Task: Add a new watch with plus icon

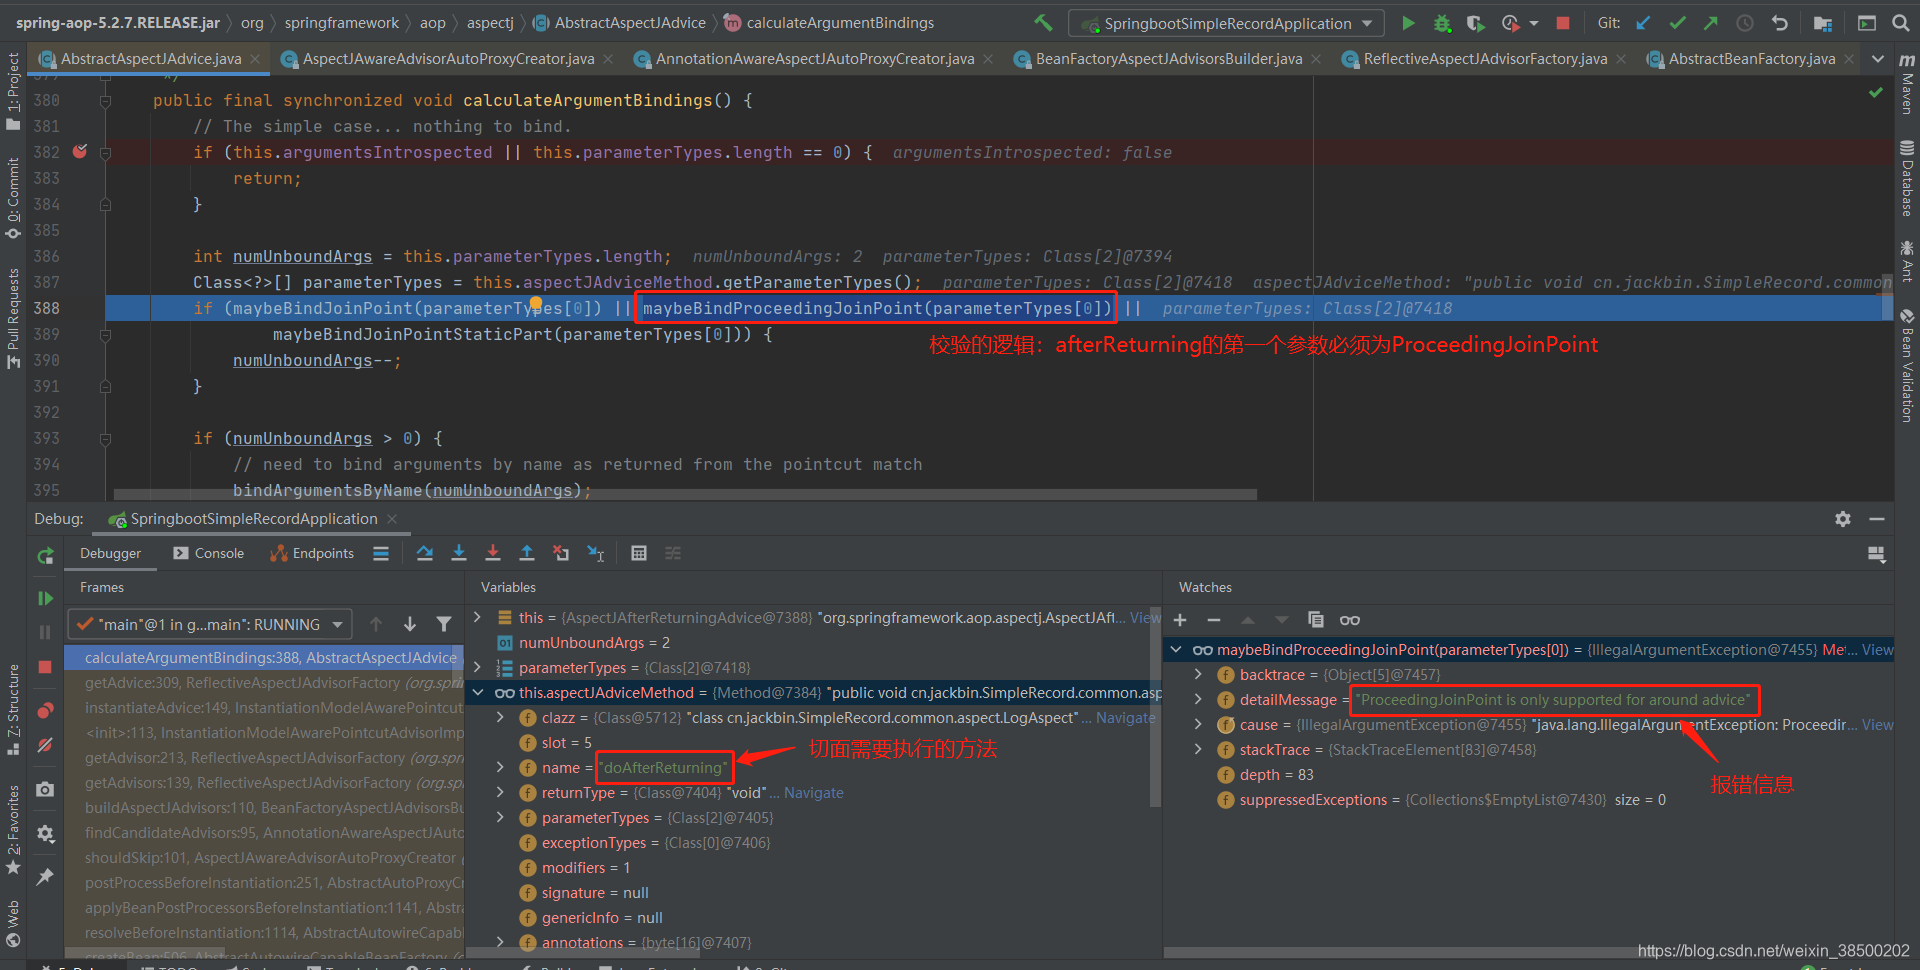Action: (1180, 620)
